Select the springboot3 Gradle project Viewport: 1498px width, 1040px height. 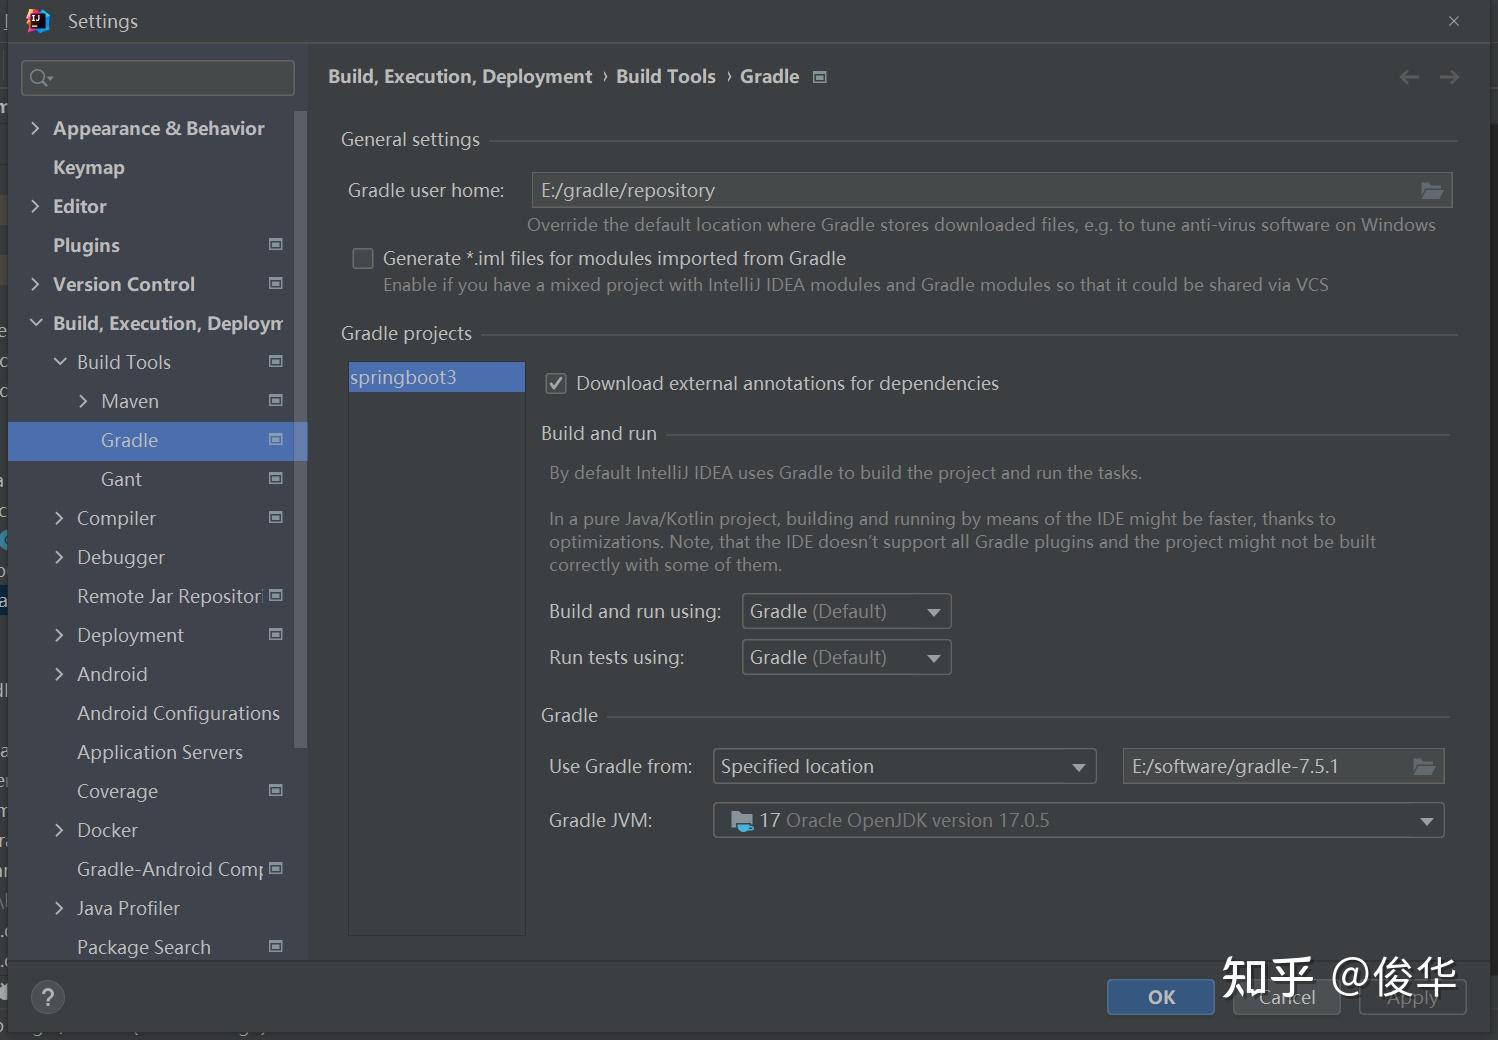(436, 377)
